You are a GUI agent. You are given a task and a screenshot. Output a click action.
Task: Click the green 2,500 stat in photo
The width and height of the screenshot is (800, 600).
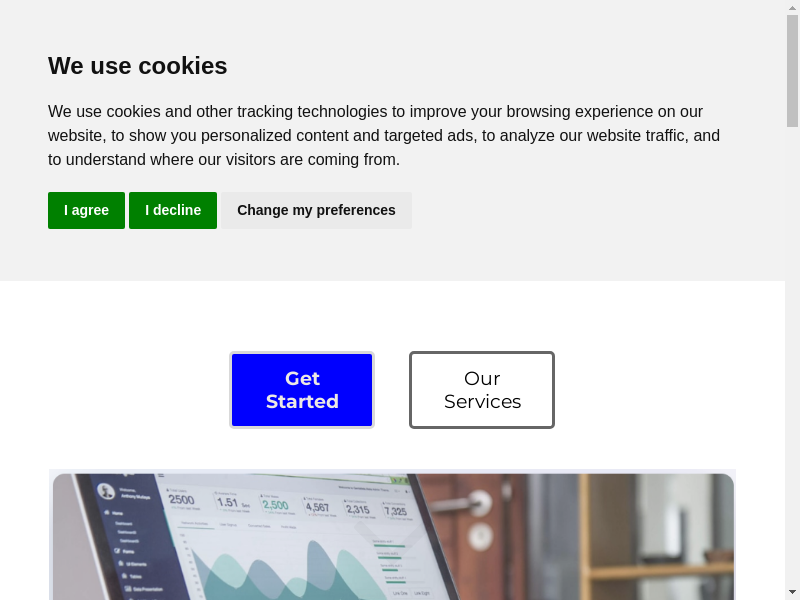coord(275,505)
